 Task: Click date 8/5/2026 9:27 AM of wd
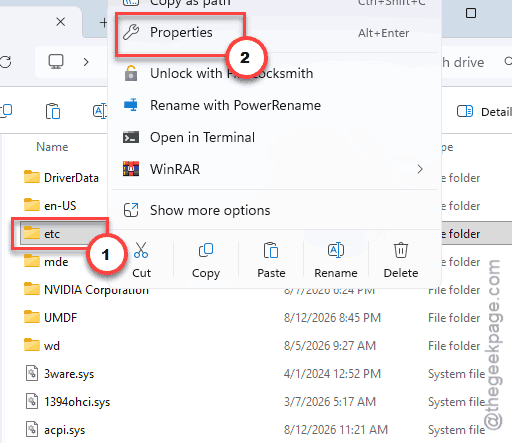(x=330, y=346)
